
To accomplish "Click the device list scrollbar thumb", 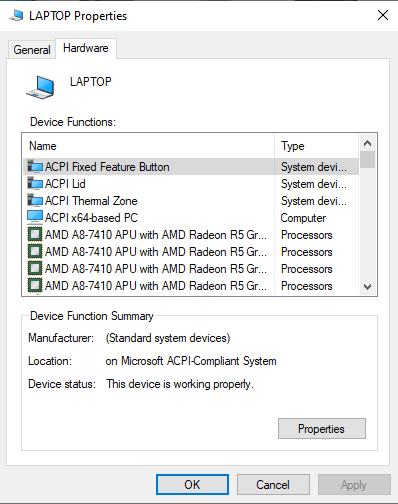I will click(367, 160).
